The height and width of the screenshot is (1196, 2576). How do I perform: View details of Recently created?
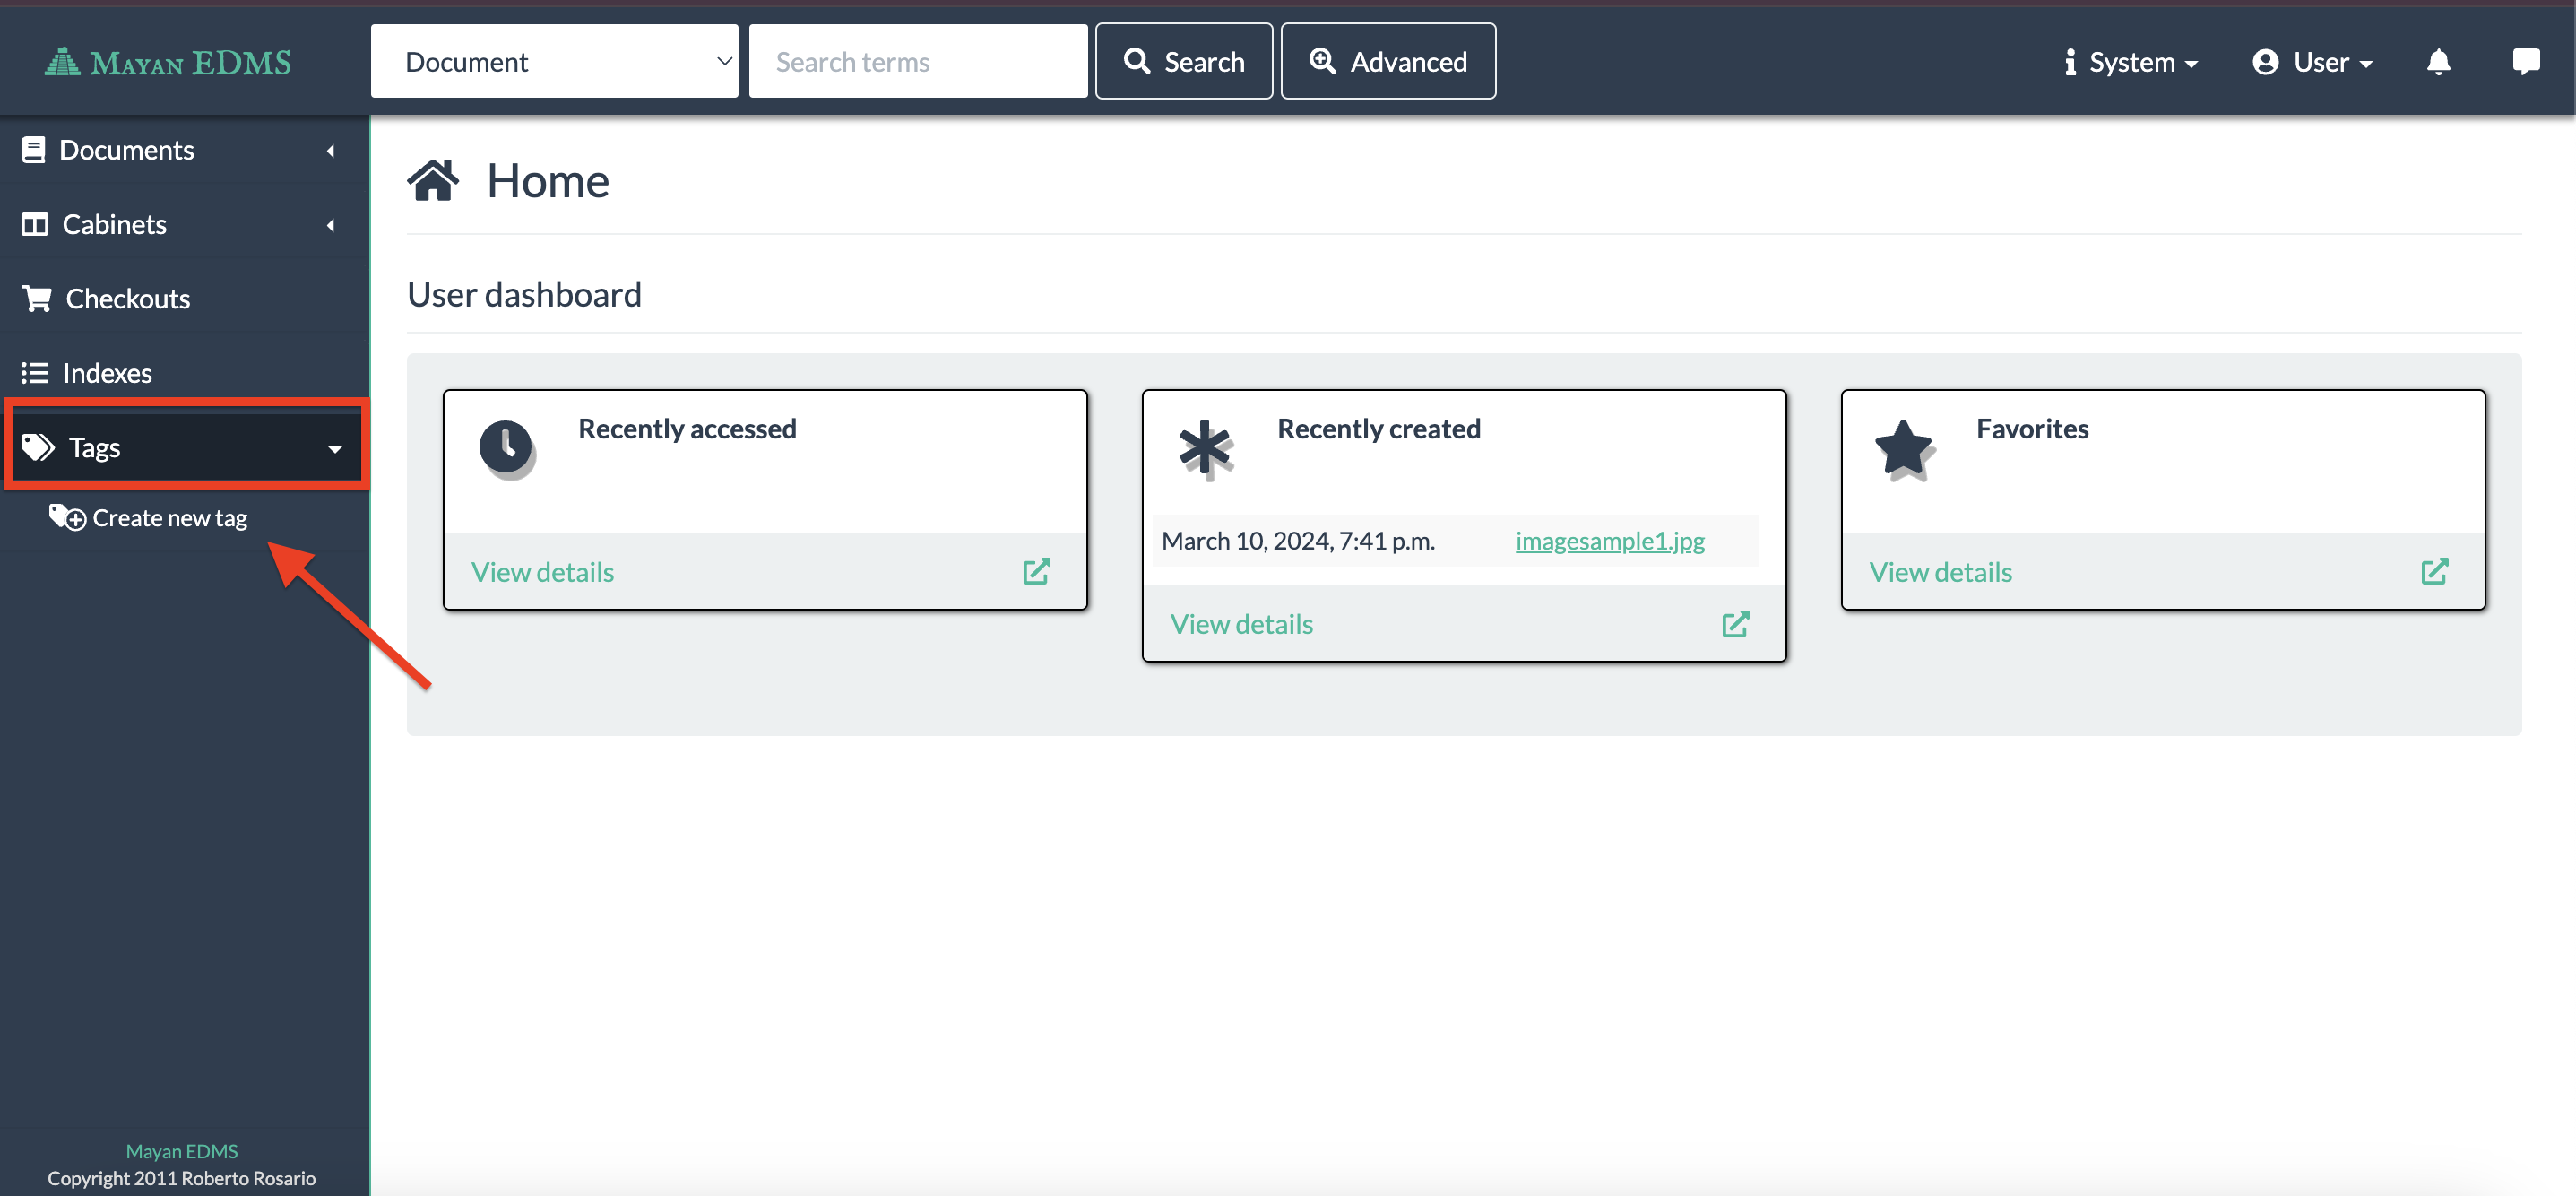(x=1241, y=624)
